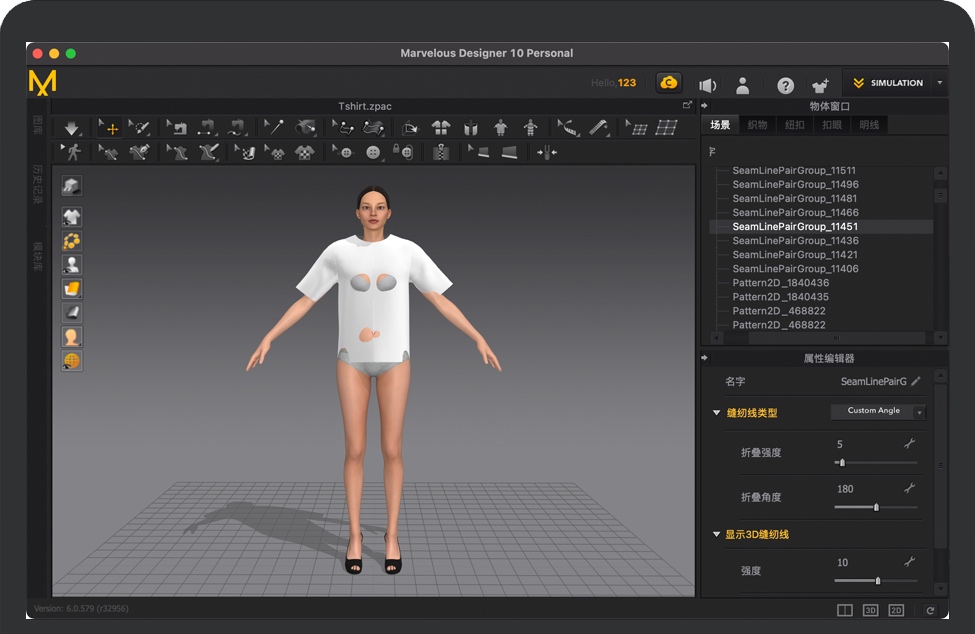The height and width of the screenshot is (634, 975).
Task: Click the user account profile icon
Action: coord(743,85)
